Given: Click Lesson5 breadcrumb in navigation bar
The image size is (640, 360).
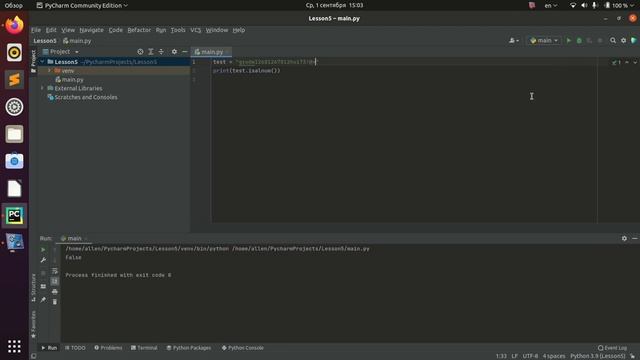Looking at the screenshot, I should pyautogui.click(x=45, y=41).
